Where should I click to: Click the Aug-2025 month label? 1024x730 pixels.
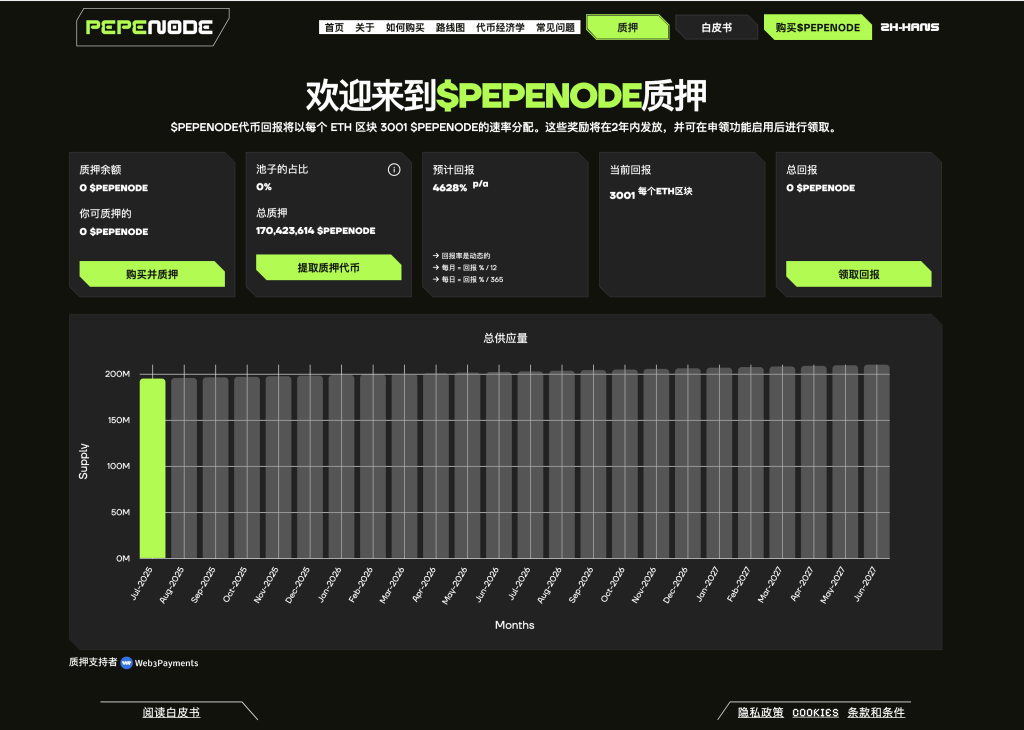coord(172,584)
